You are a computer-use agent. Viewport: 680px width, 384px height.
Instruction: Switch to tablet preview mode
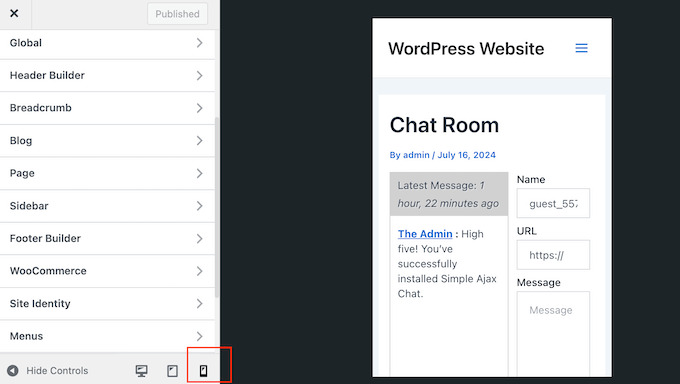(x=173, y=371)
